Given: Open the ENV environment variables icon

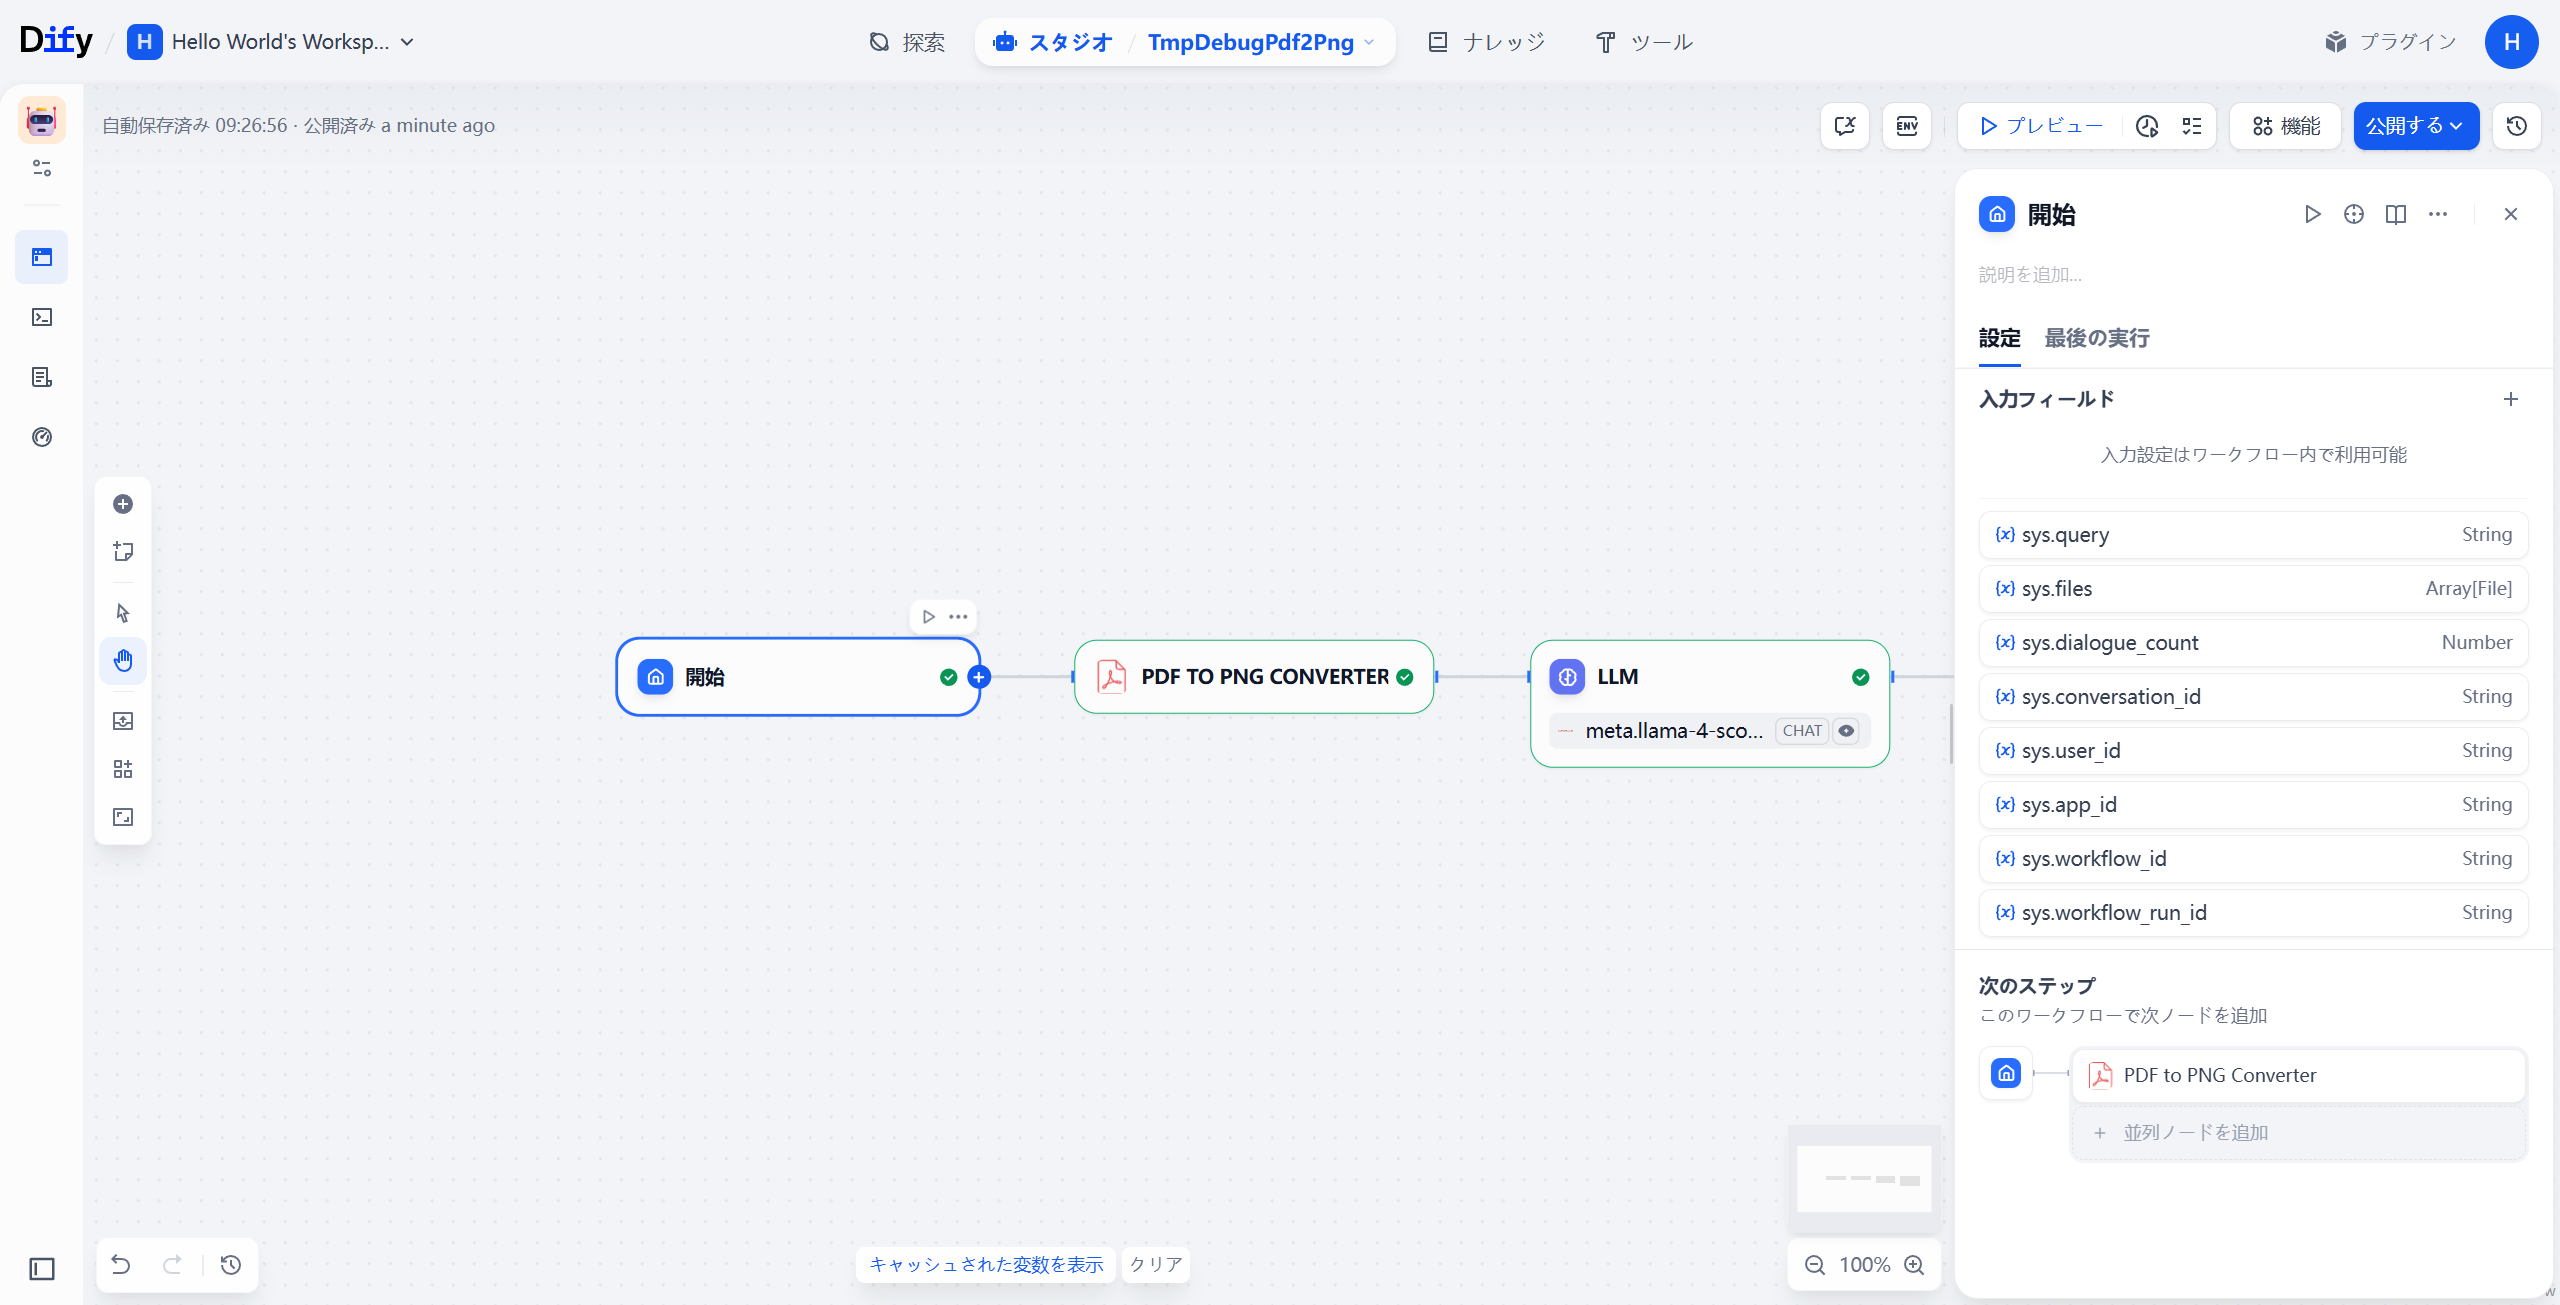Looking at the screenshot, I should click(1906, 126).
